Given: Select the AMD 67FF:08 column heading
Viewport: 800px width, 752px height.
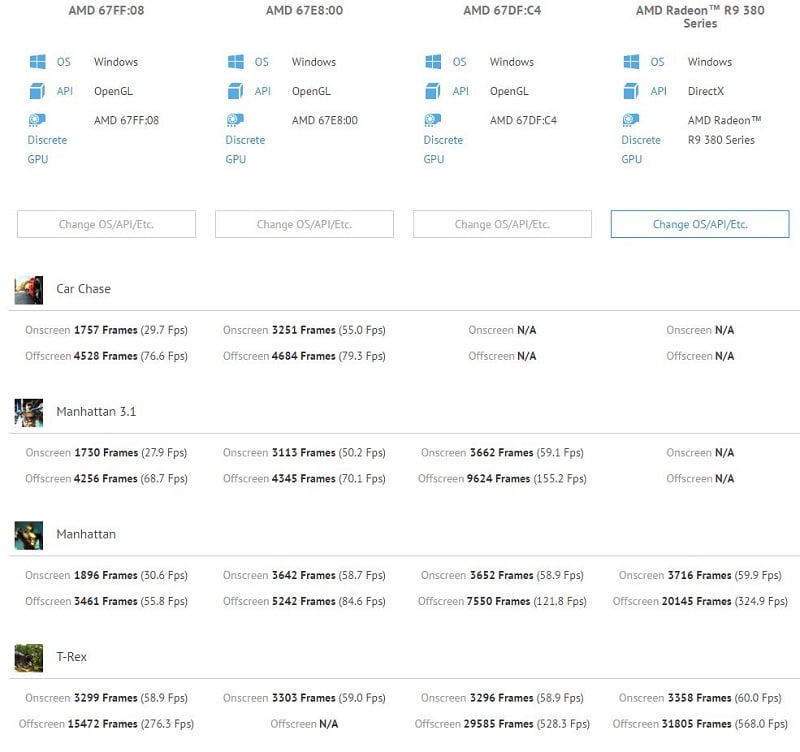Looking at the screenshot, I should [106, 10].
